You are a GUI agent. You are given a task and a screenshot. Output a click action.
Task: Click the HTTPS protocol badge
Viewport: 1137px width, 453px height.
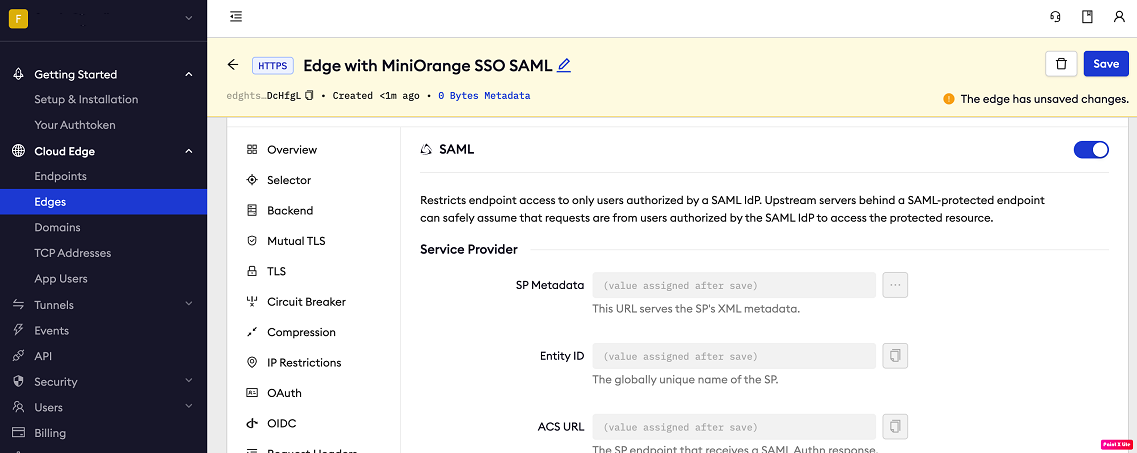pyautogui.click(x=273, y=65)
